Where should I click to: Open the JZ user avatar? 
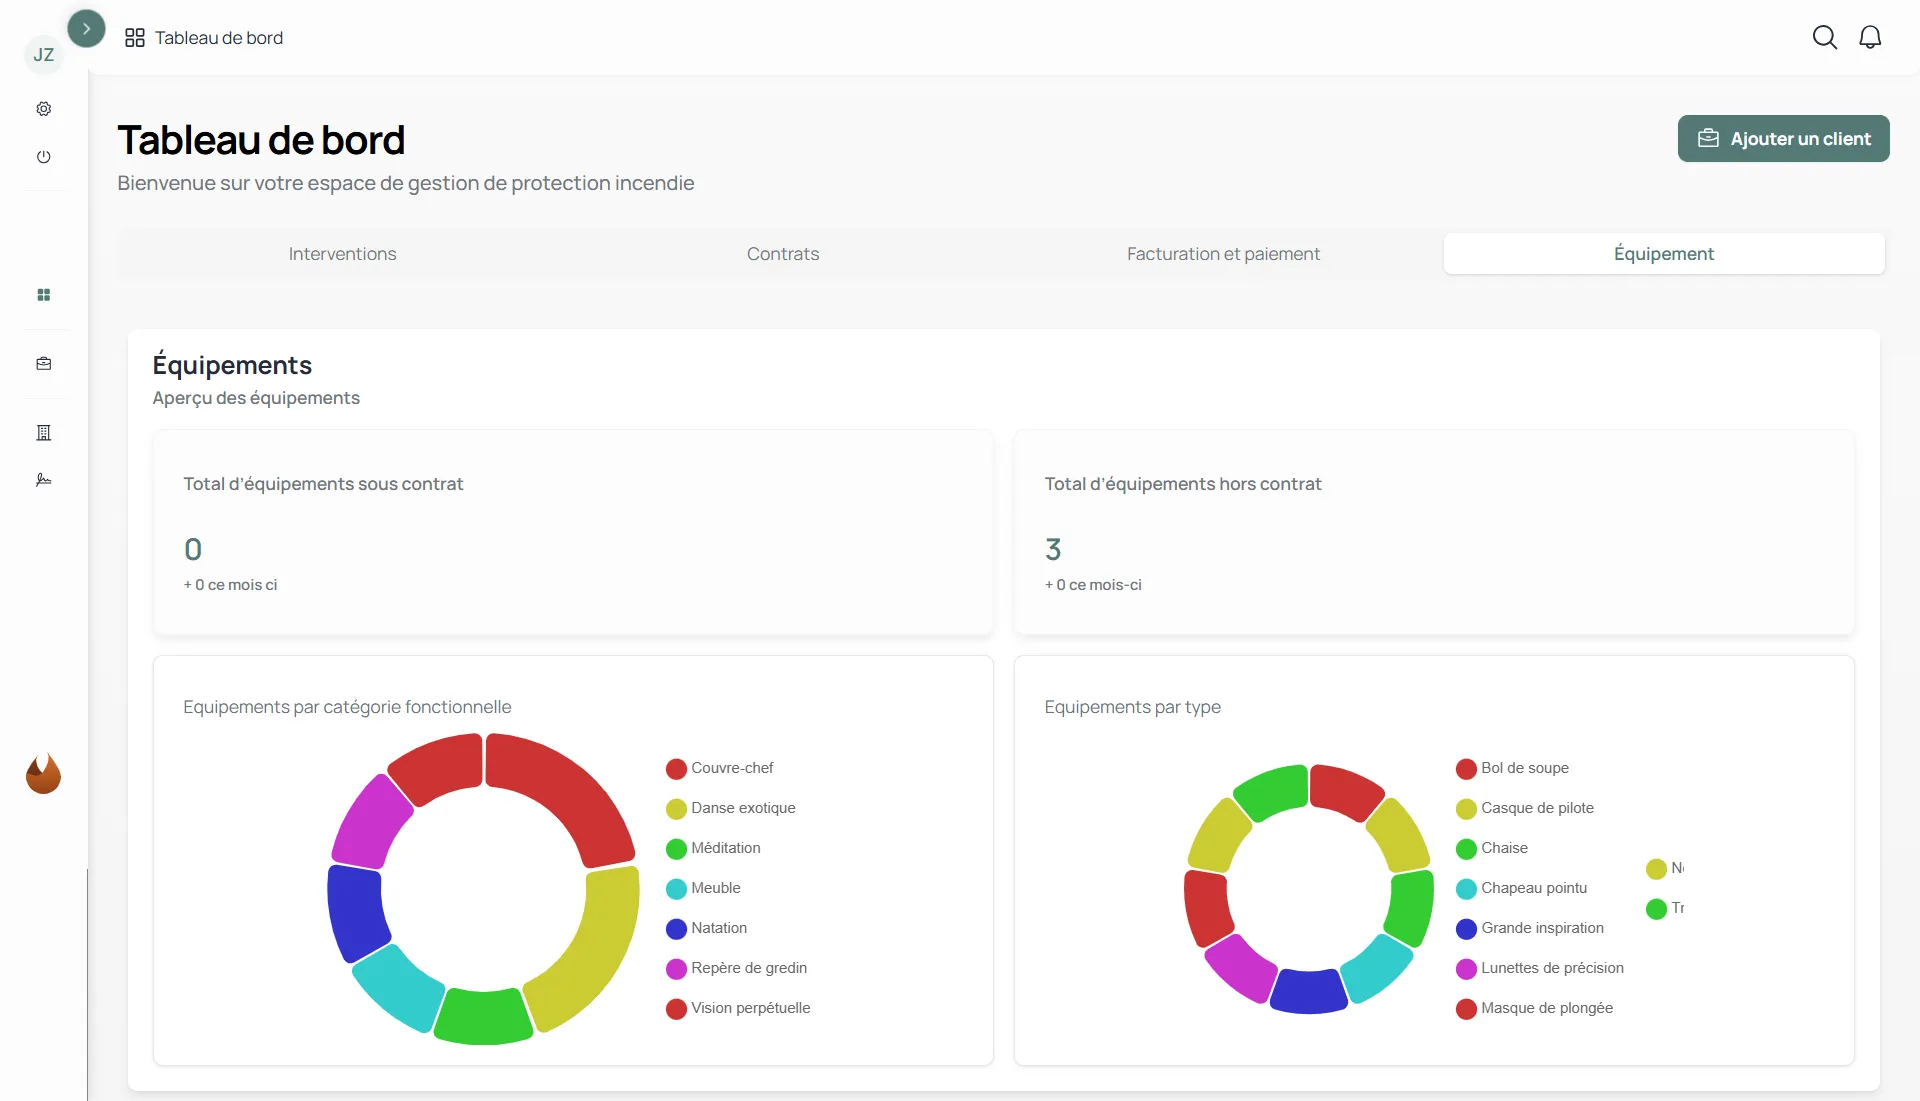(43, 55)
